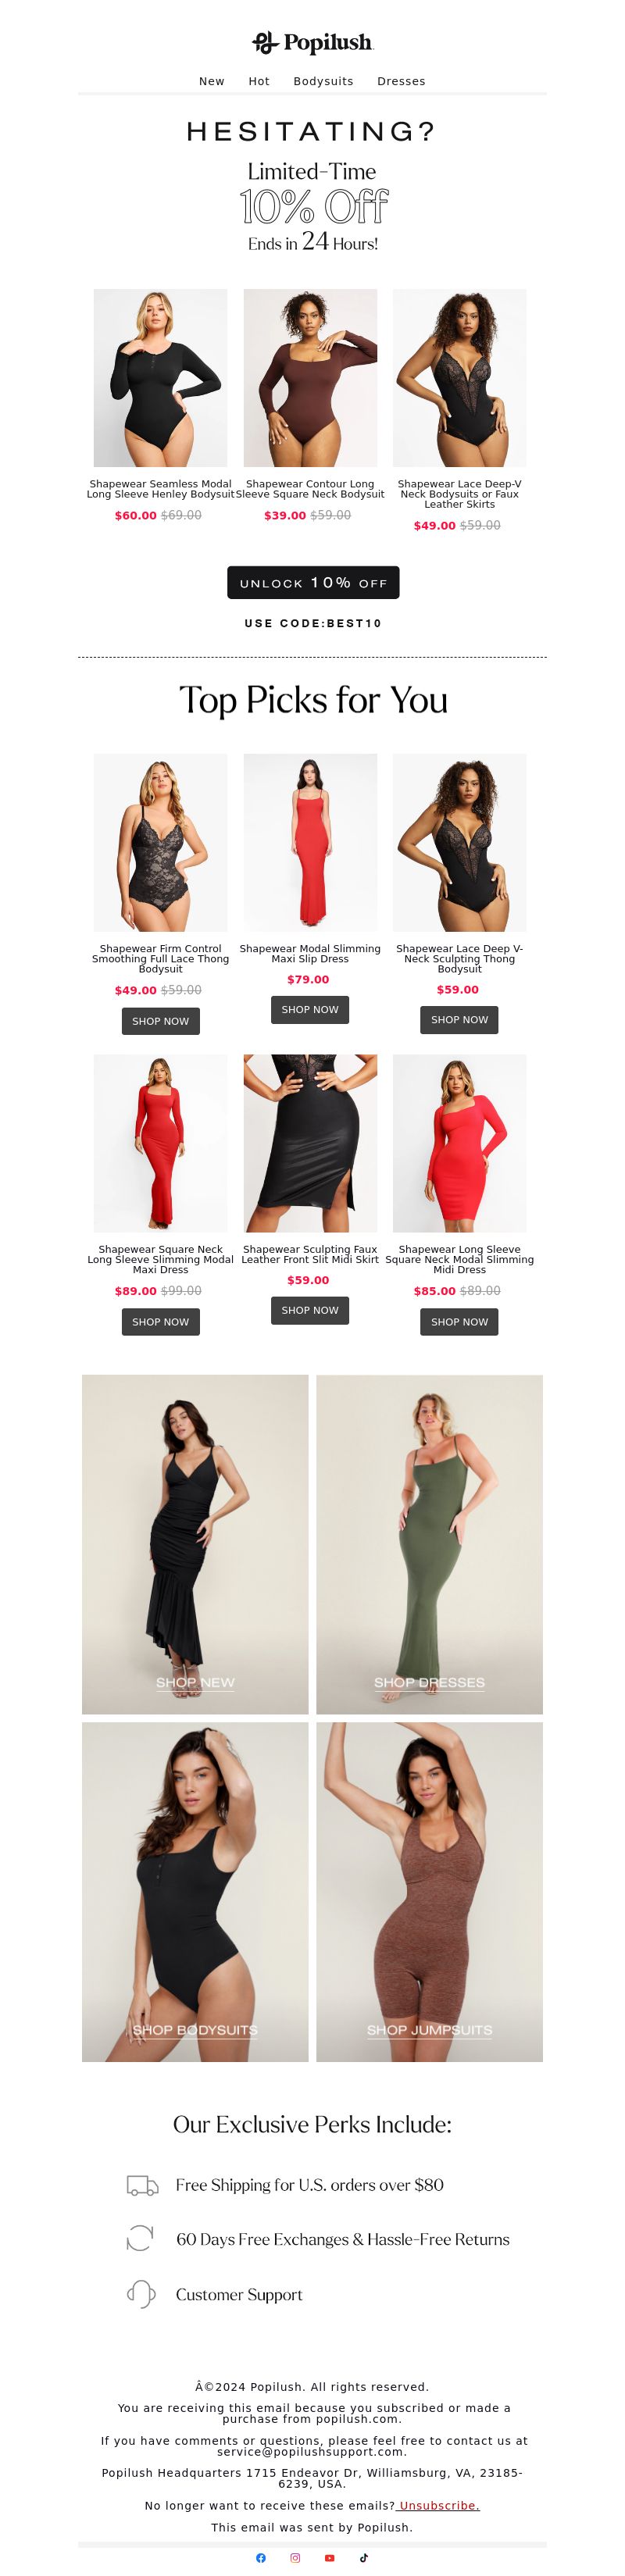
Task: Open the Hot navigation menu item
Action: click(259, 81)
